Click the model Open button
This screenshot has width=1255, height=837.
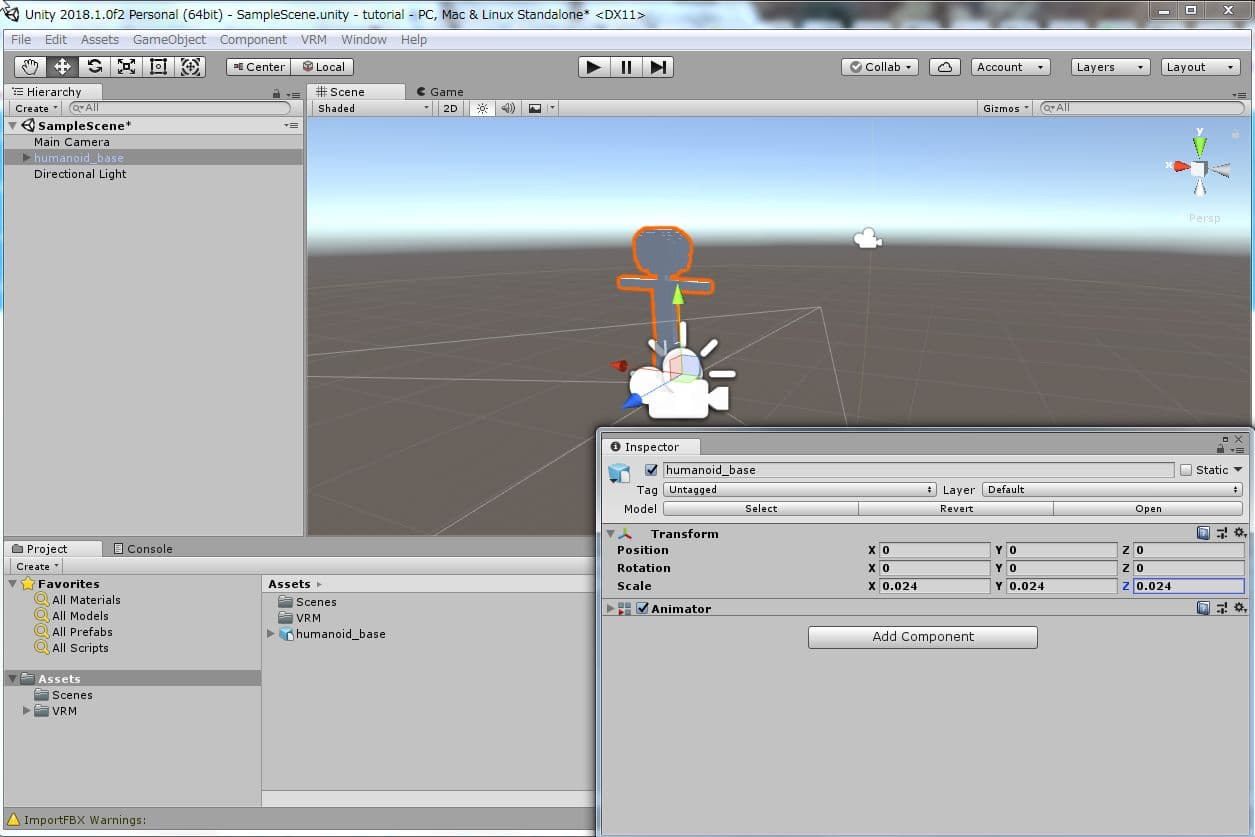point(1148,509)
